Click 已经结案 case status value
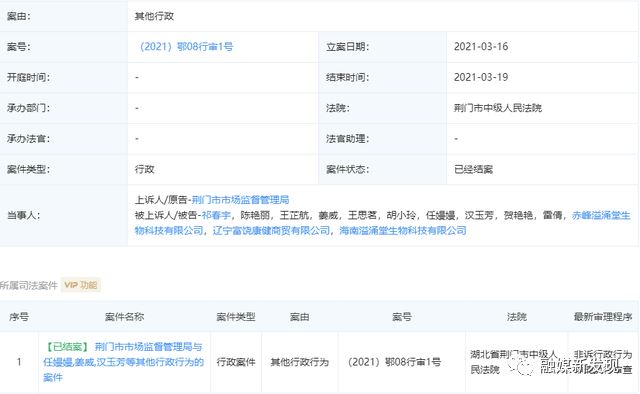Viewport: 640px width, 394px height. pos(473,169)
